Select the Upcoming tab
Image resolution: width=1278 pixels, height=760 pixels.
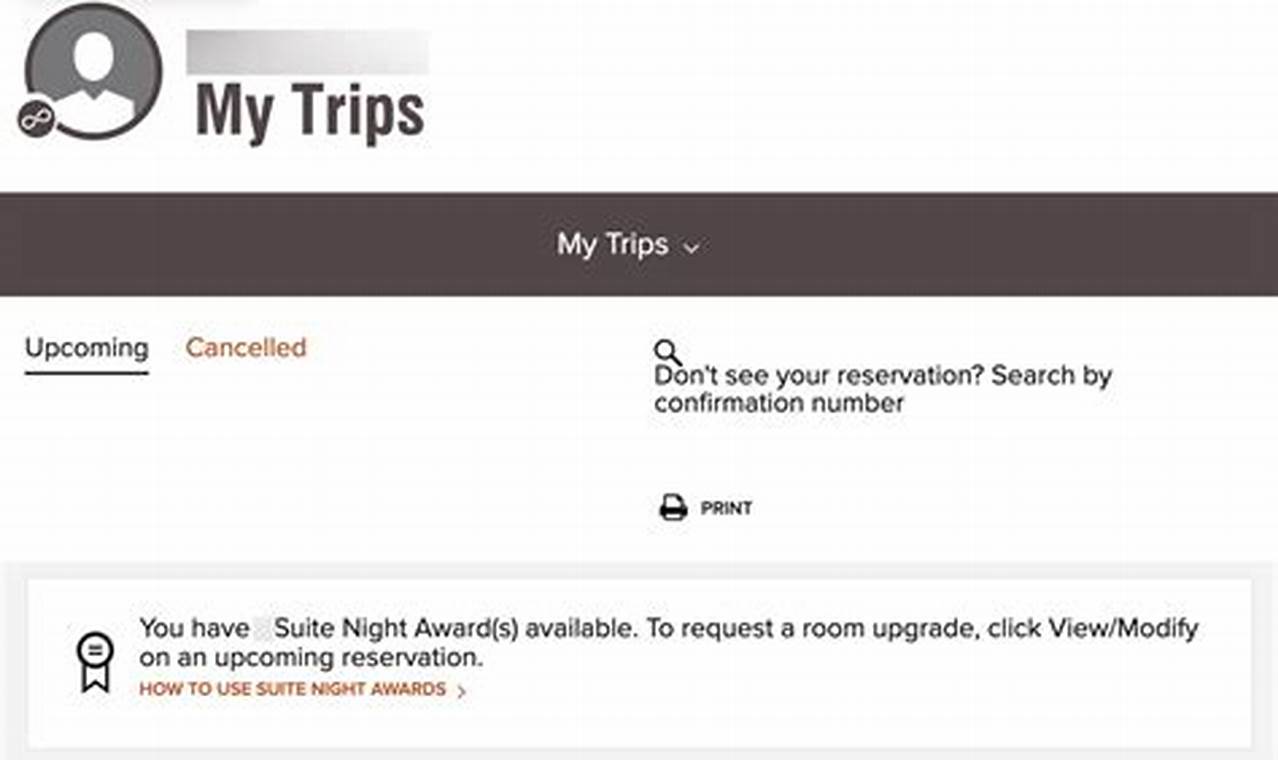point(85,348)
